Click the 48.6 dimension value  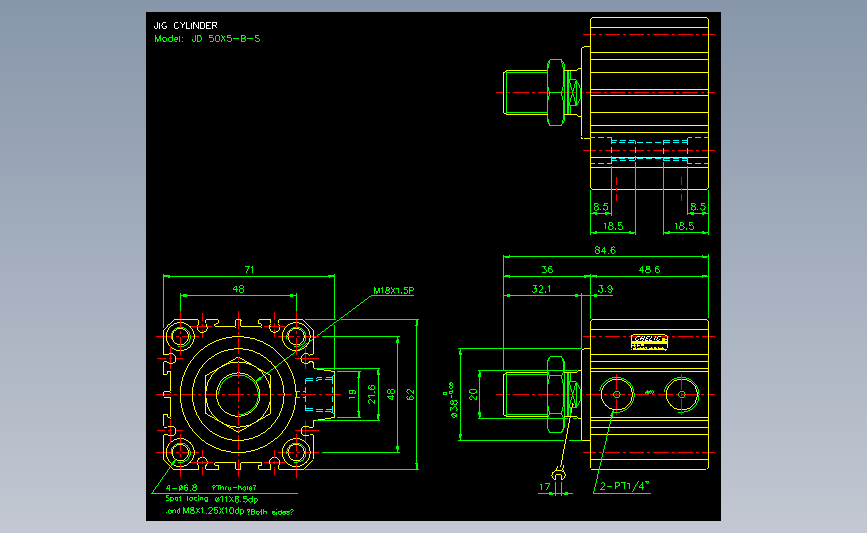click(649, 269)
